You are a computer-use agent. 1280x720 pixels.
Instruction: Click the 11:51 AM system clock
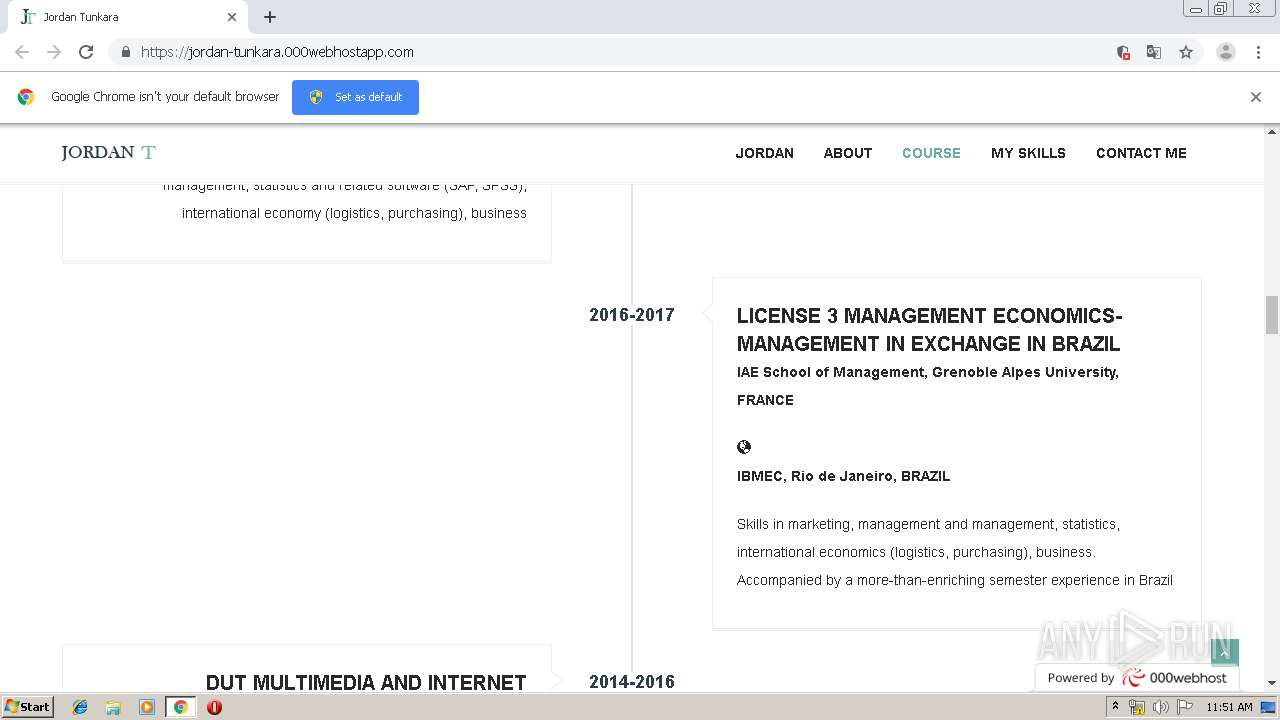point(1229,707)
